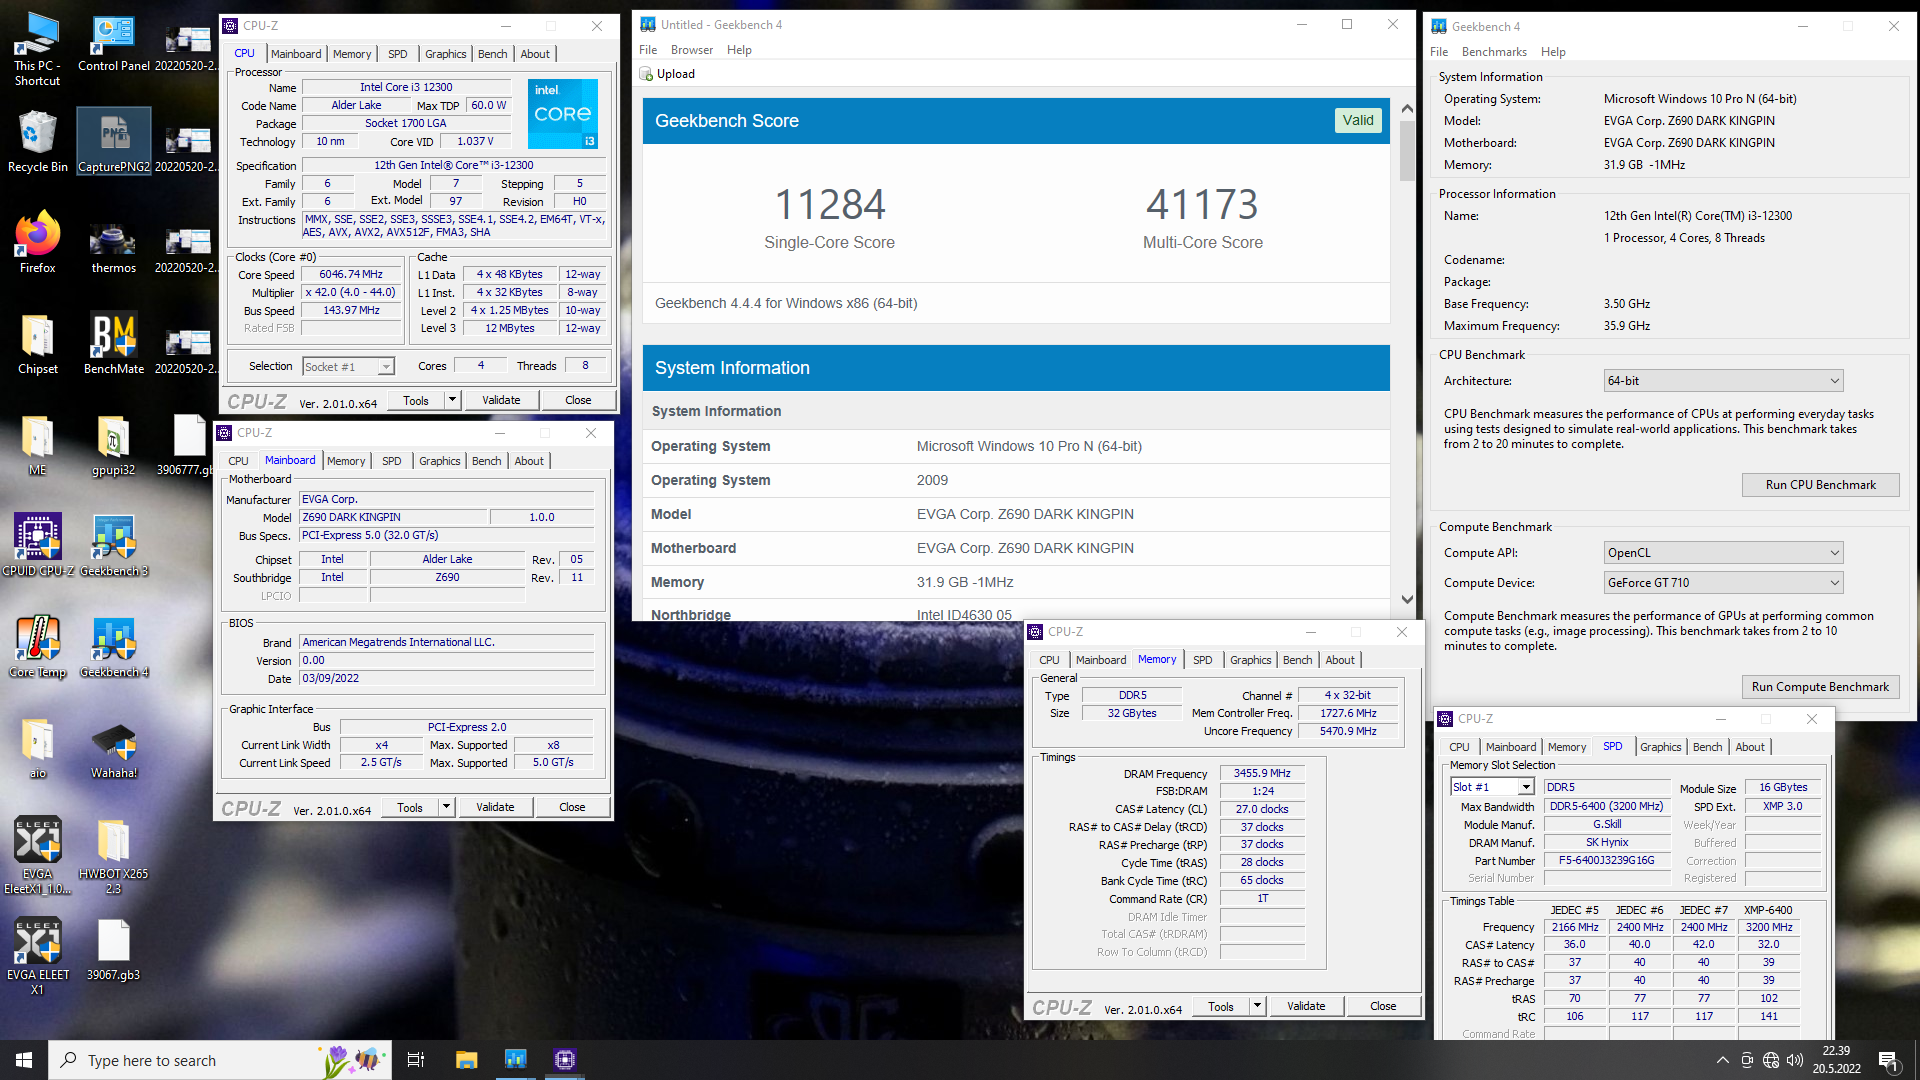Launch Core Temp desktop shortcut

click(37, 647)
